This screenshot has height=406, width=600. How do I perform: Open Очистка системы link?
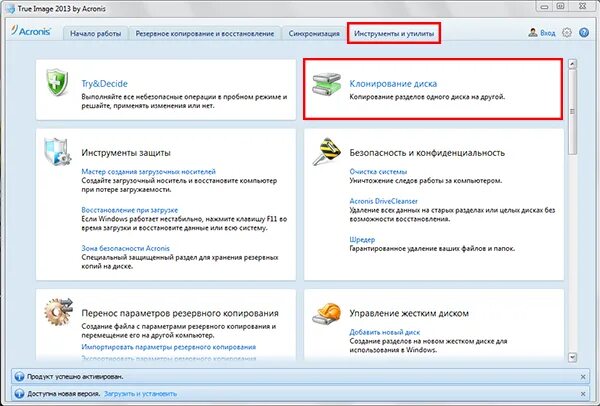[378, 171]
